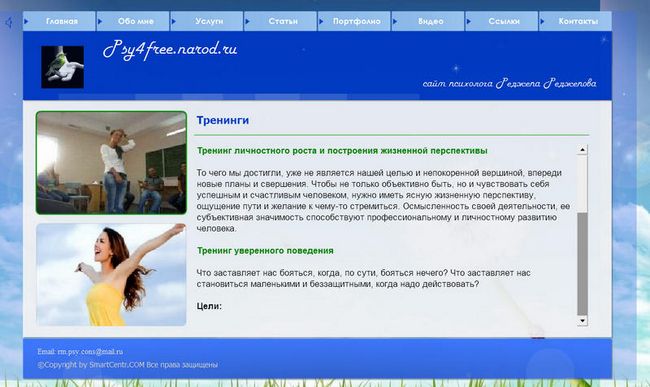Click the arrow icon beside Видео

tap(395, 21)
